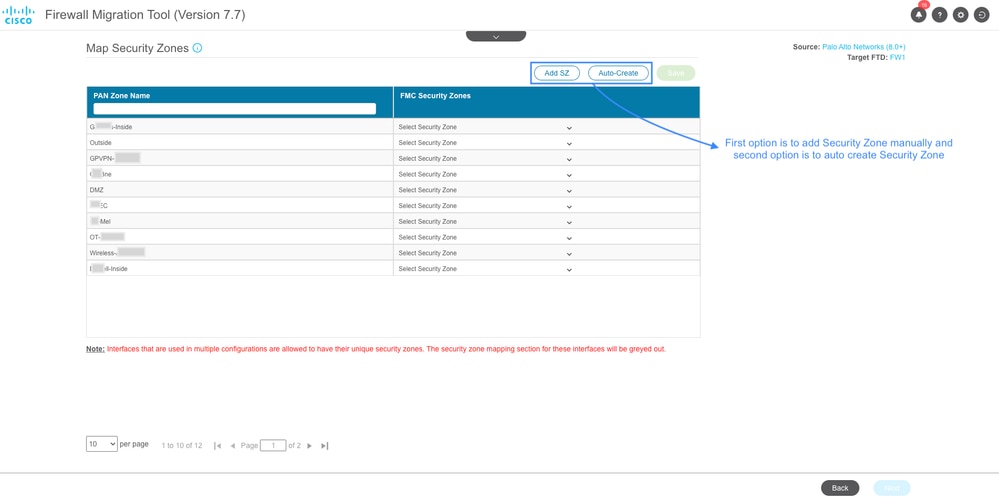Screen dimensions: 999x499
Task: Select the OT- zone name cell
Action: pos(240,237)
